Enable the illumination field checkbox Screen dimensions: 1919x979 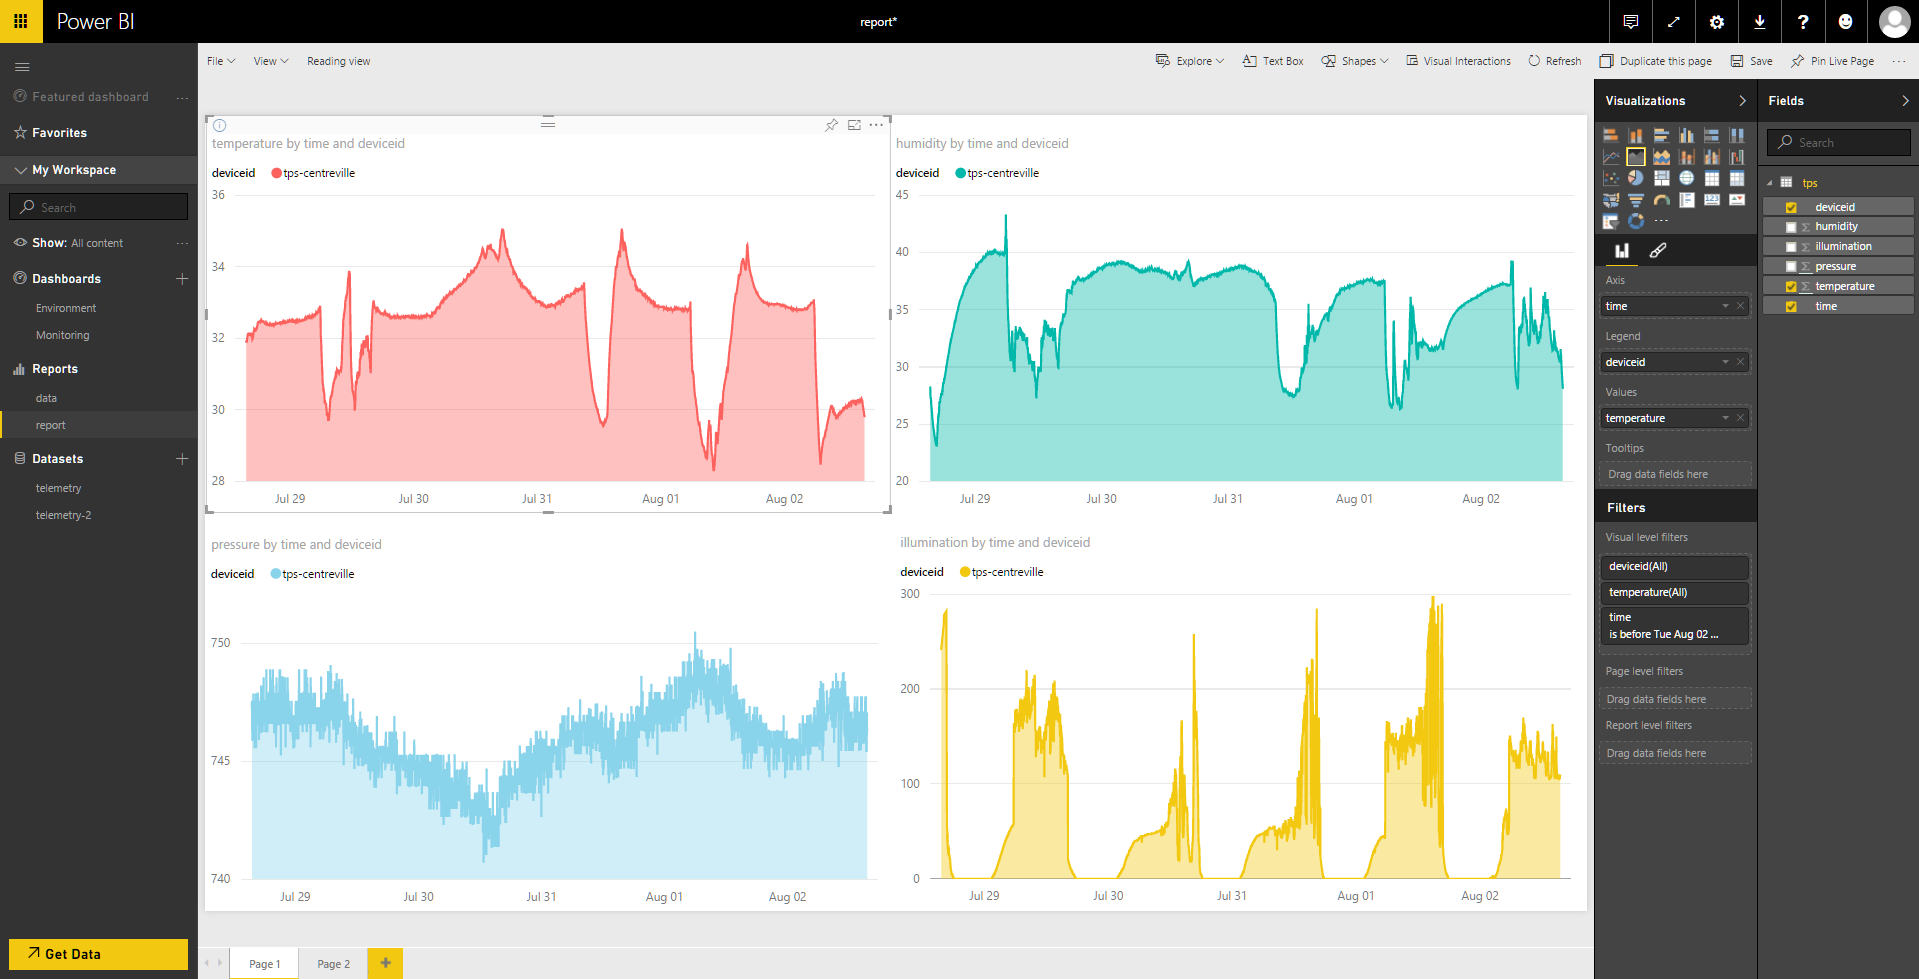(x=1791, y=247)
